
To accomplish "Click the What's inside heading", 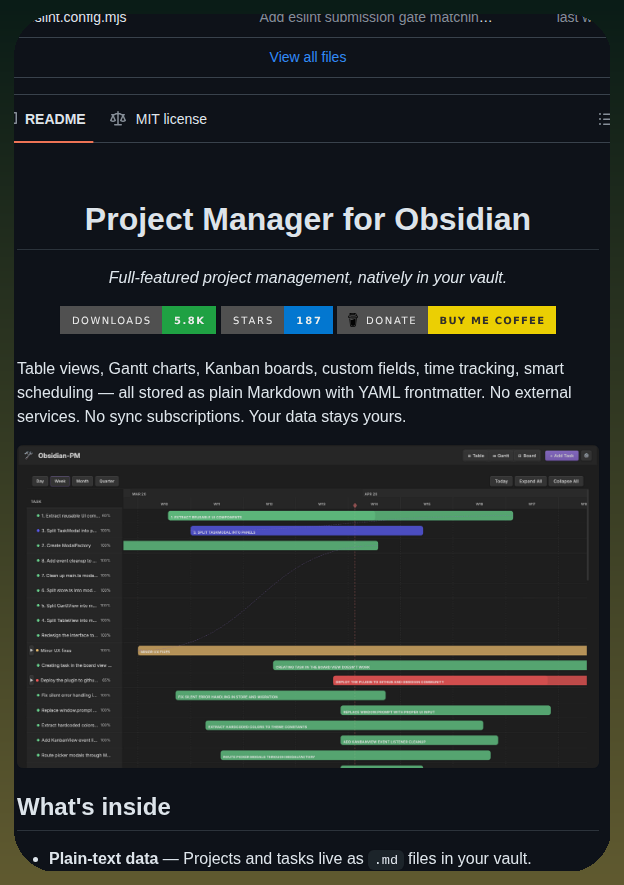I will (94, 807).
